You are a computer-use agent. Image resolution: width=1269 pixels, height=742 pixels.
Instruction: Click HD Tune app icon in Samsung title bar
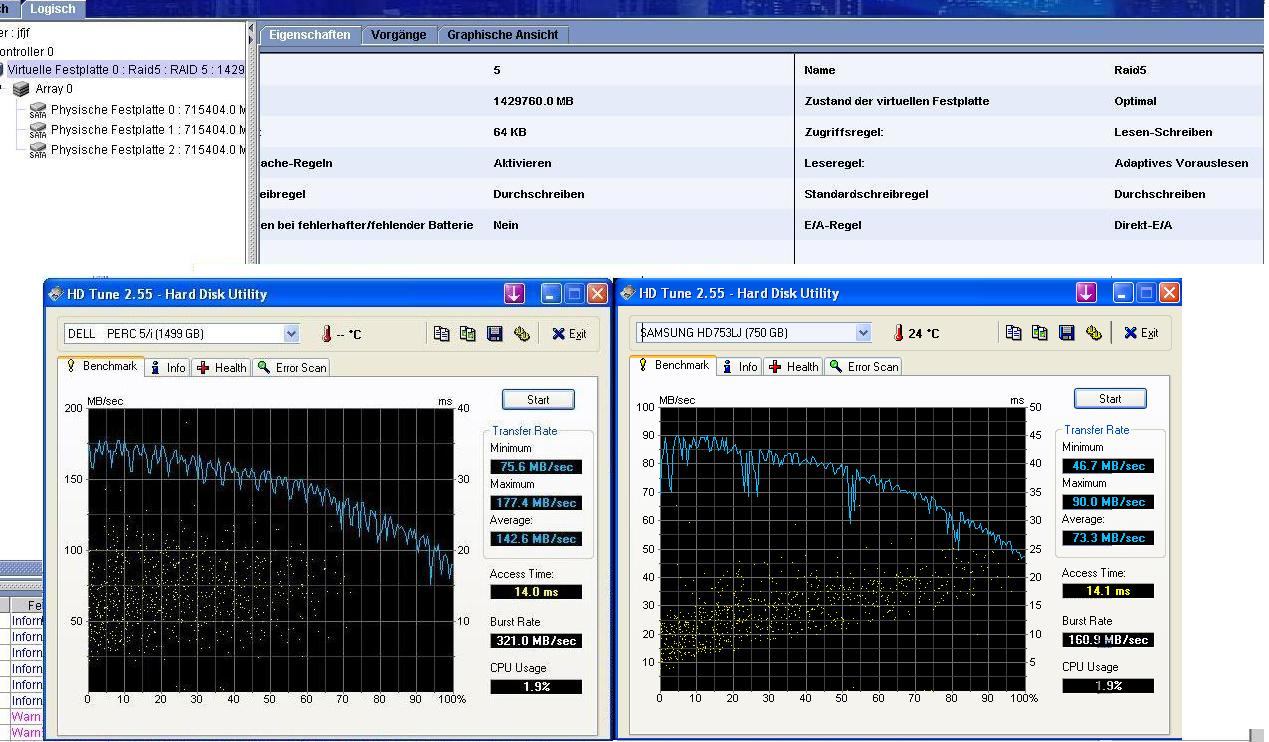click(x=627, y=293)
